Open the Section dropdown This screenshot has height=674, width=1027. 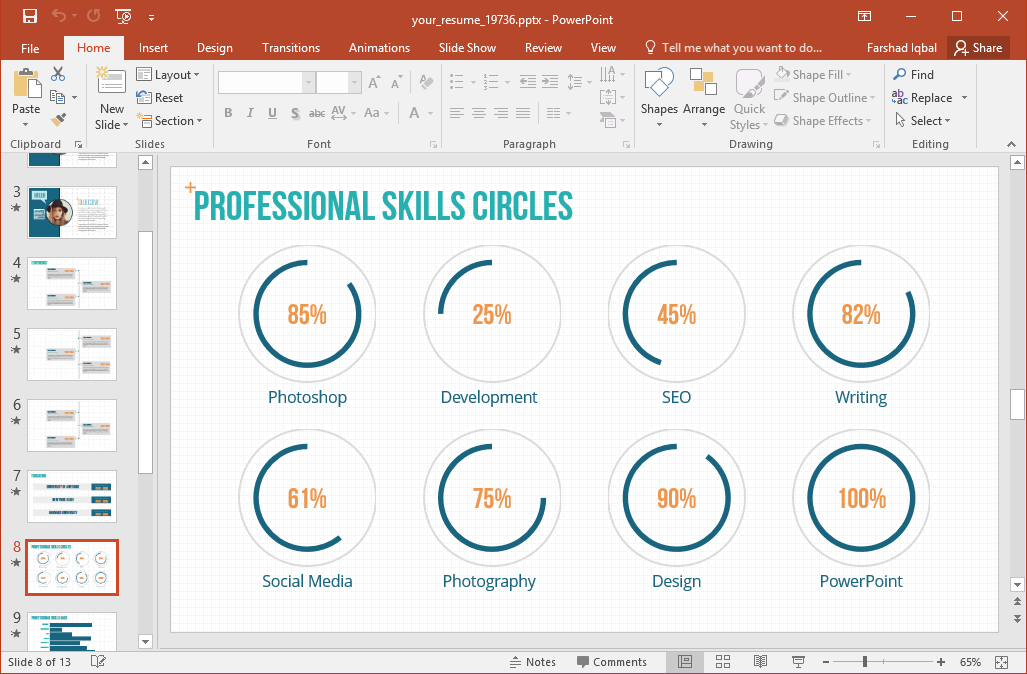click(170, 121)
